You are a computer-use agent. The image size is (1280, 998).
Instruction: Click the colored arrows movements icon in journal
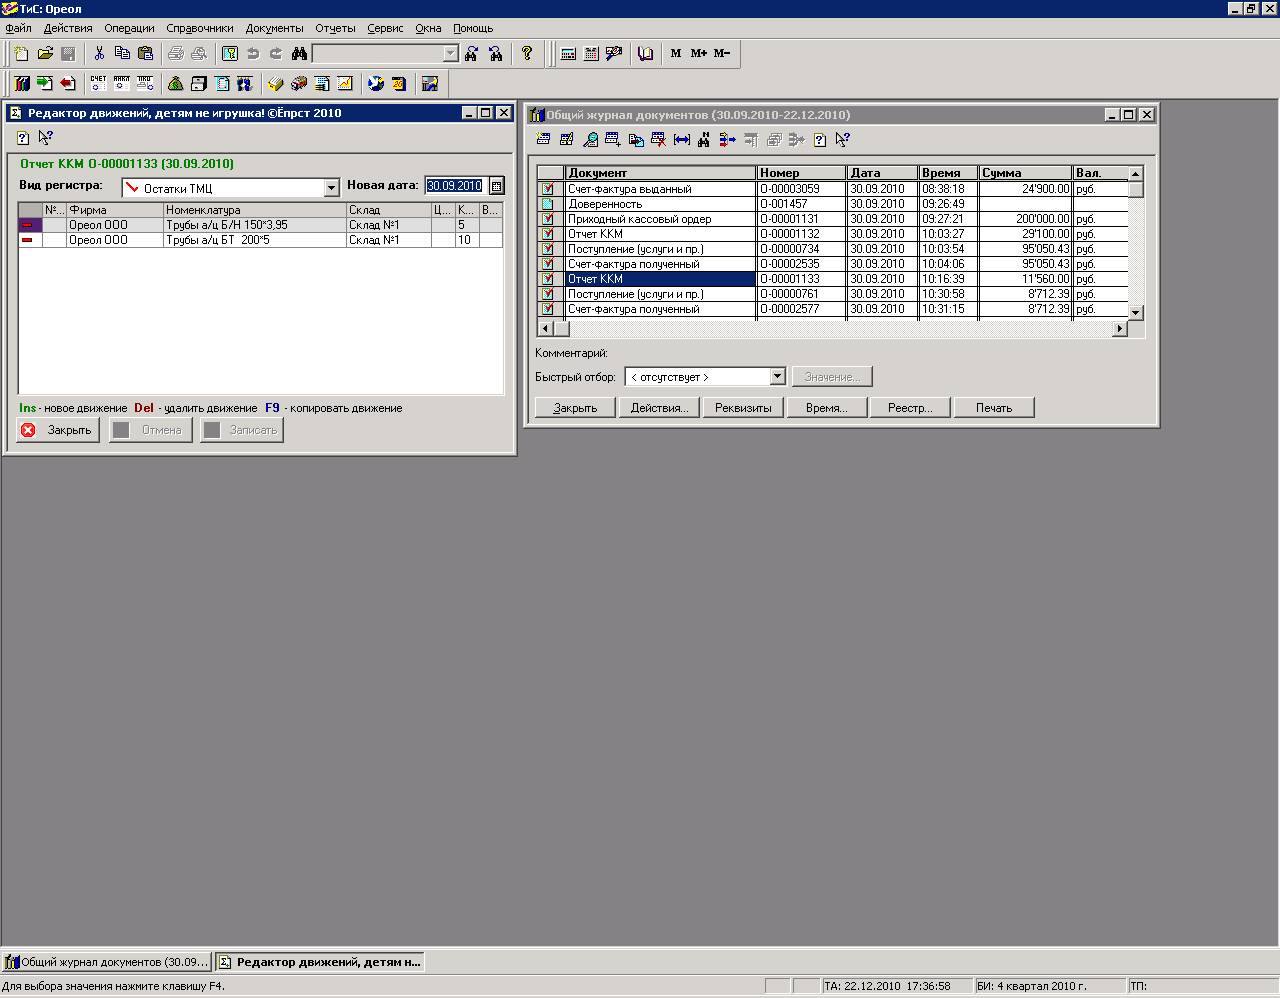tap(727, 140)
